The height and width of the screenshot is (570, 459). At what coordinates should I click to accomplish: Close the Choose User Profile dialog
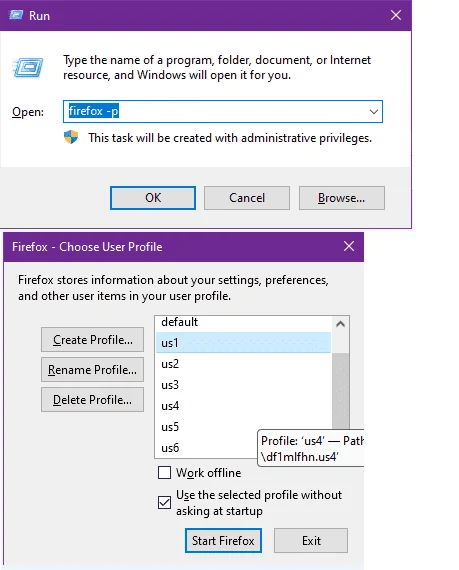(x=349, y=246)
